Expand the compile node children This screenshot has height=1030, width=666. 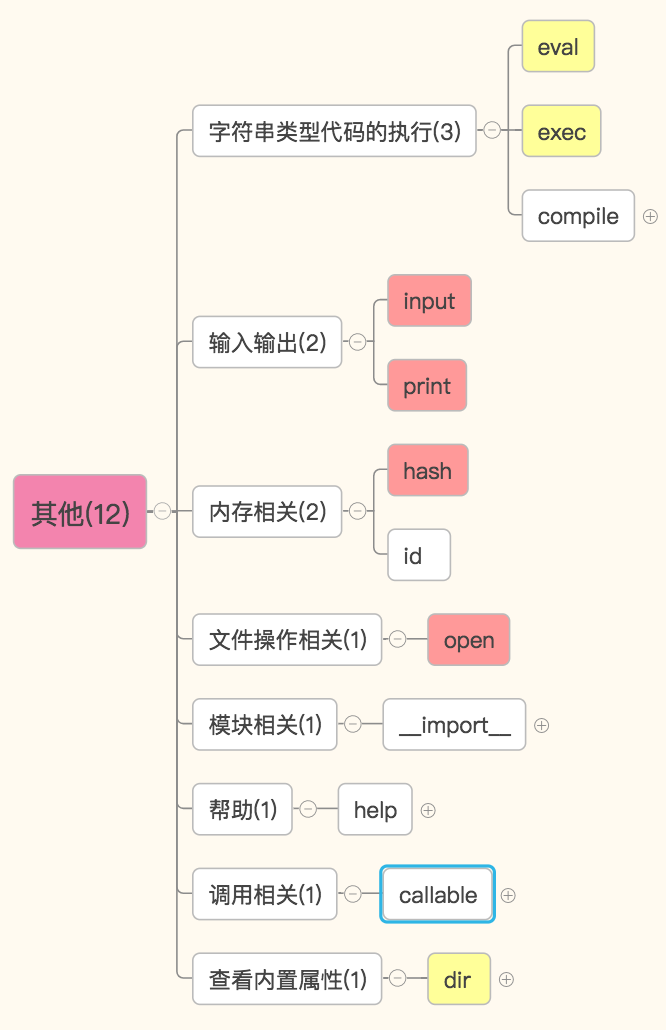pos(650,216)
